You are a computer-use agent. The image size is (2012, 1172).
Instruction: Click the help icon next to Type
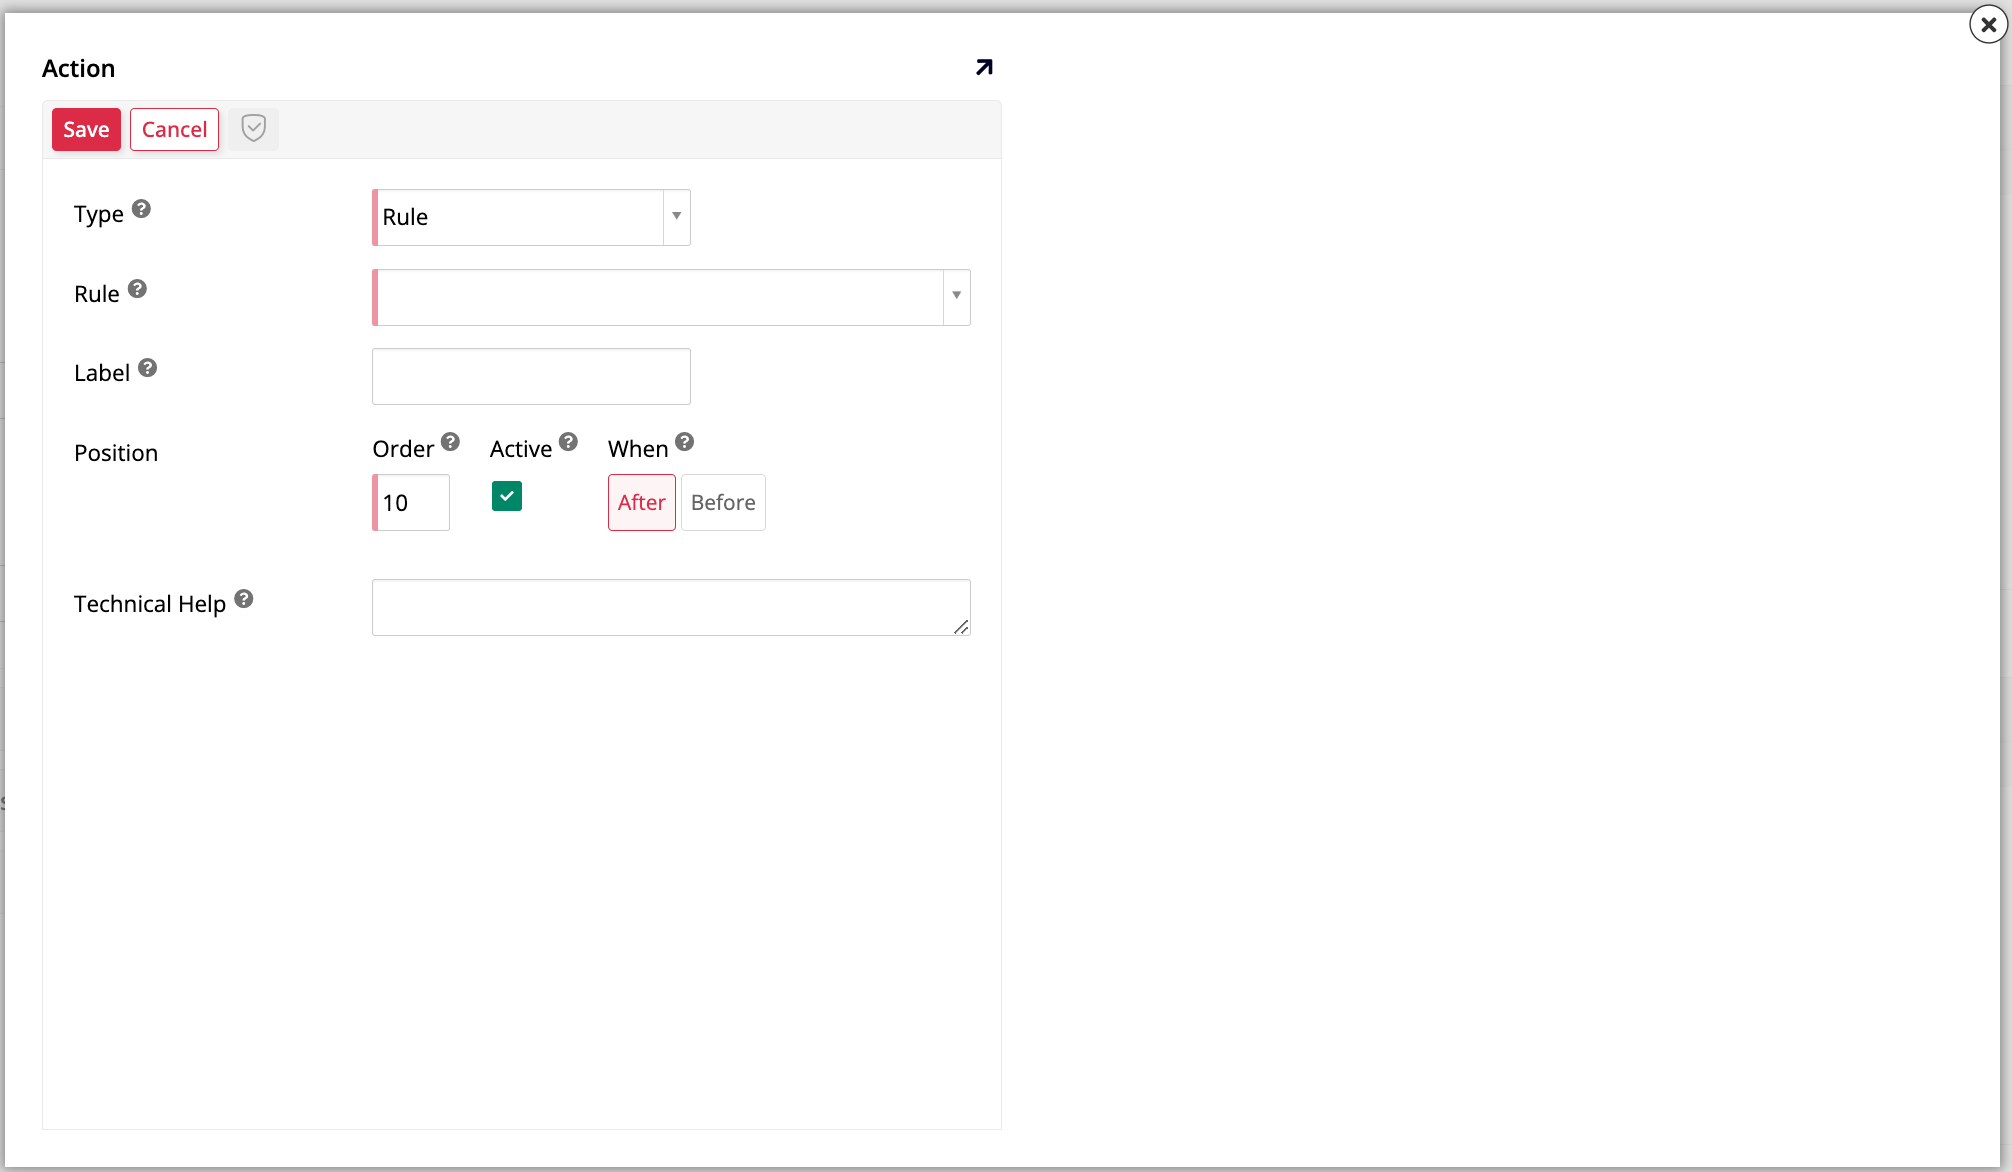142,208
